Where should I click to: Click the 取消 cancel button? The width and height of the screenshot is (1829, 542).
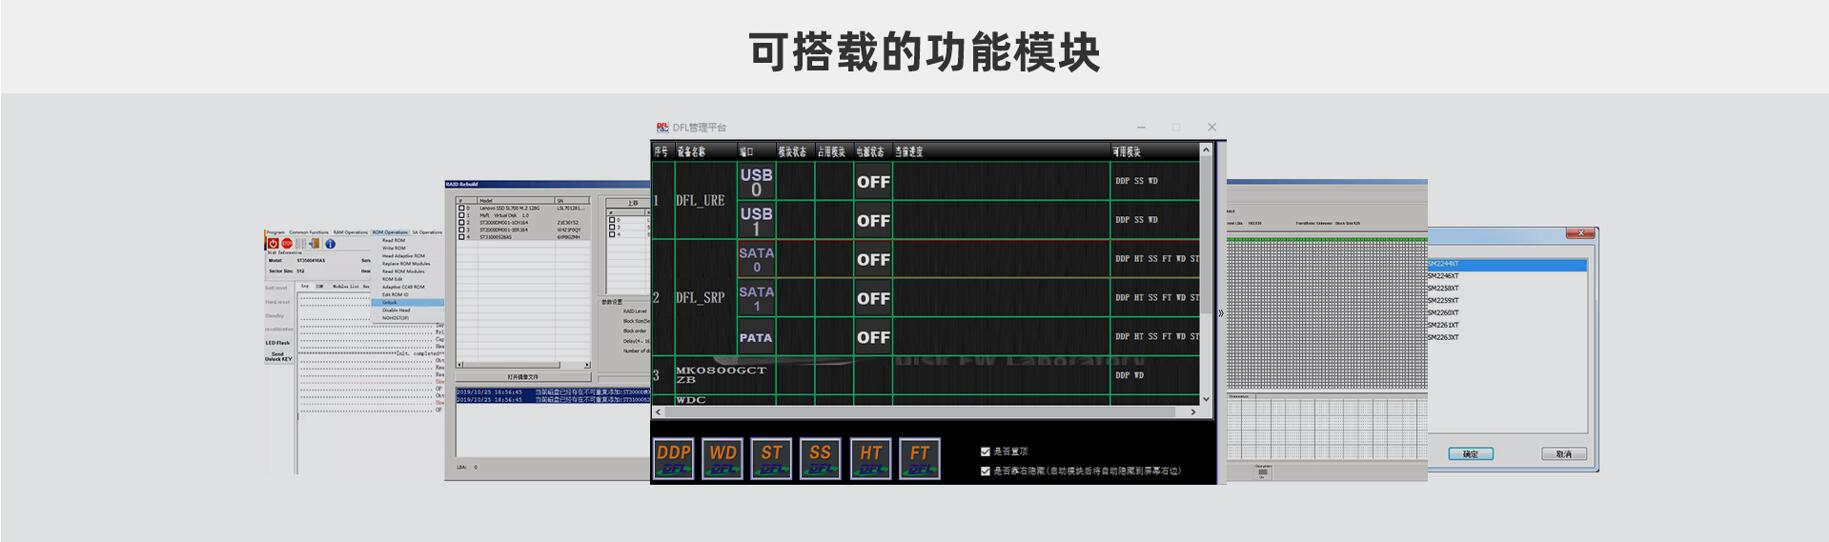[x=1563, y=454]
